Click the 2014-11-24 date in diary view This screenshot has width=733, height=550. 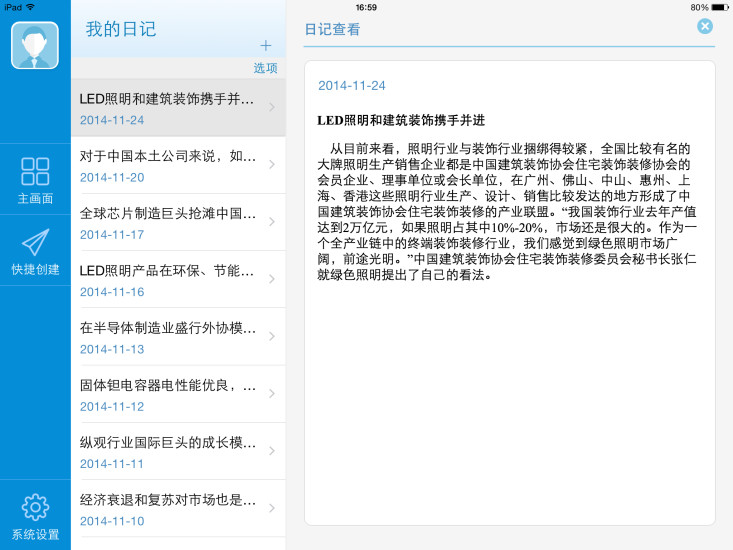coord(351,86)
